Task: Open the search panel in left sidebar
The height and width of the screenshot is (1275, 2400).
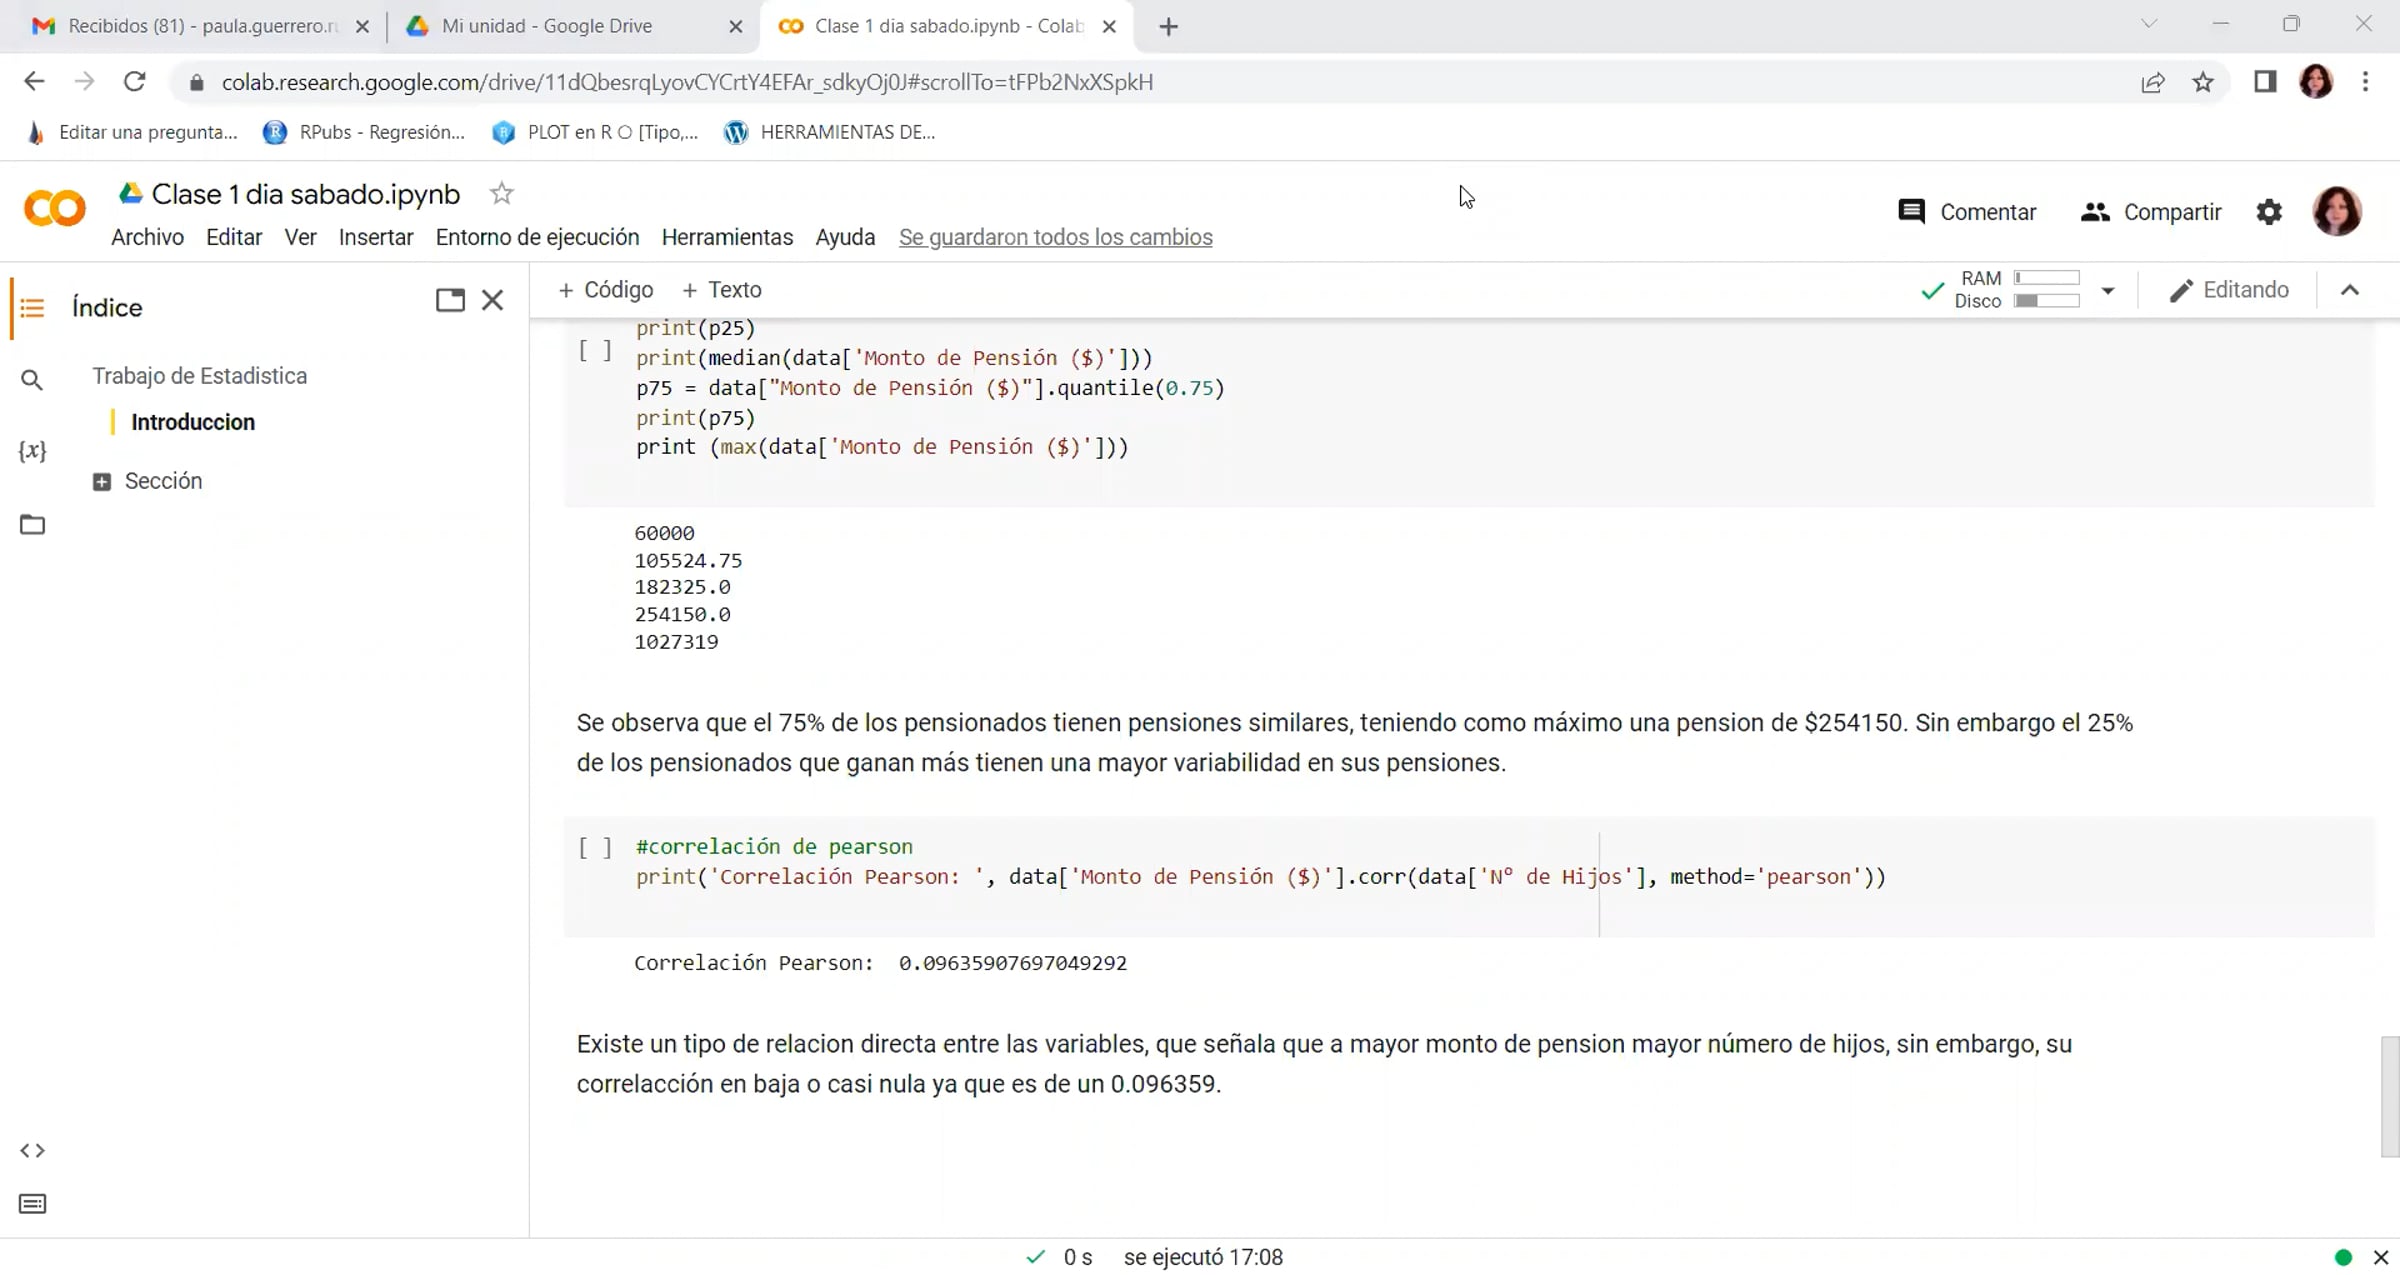Action: click(32, 380)
